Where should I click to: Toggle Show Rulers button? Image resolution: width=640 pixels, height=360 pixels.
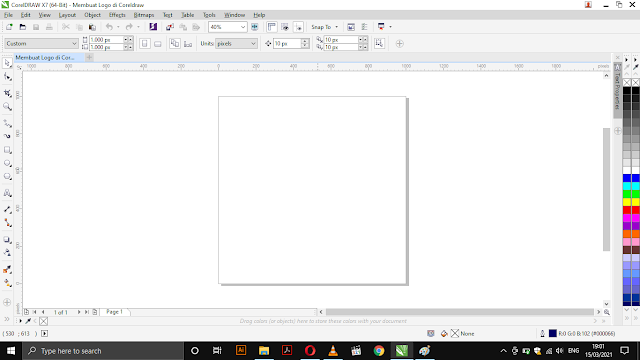pyautogui.click(x=271, y=27)
